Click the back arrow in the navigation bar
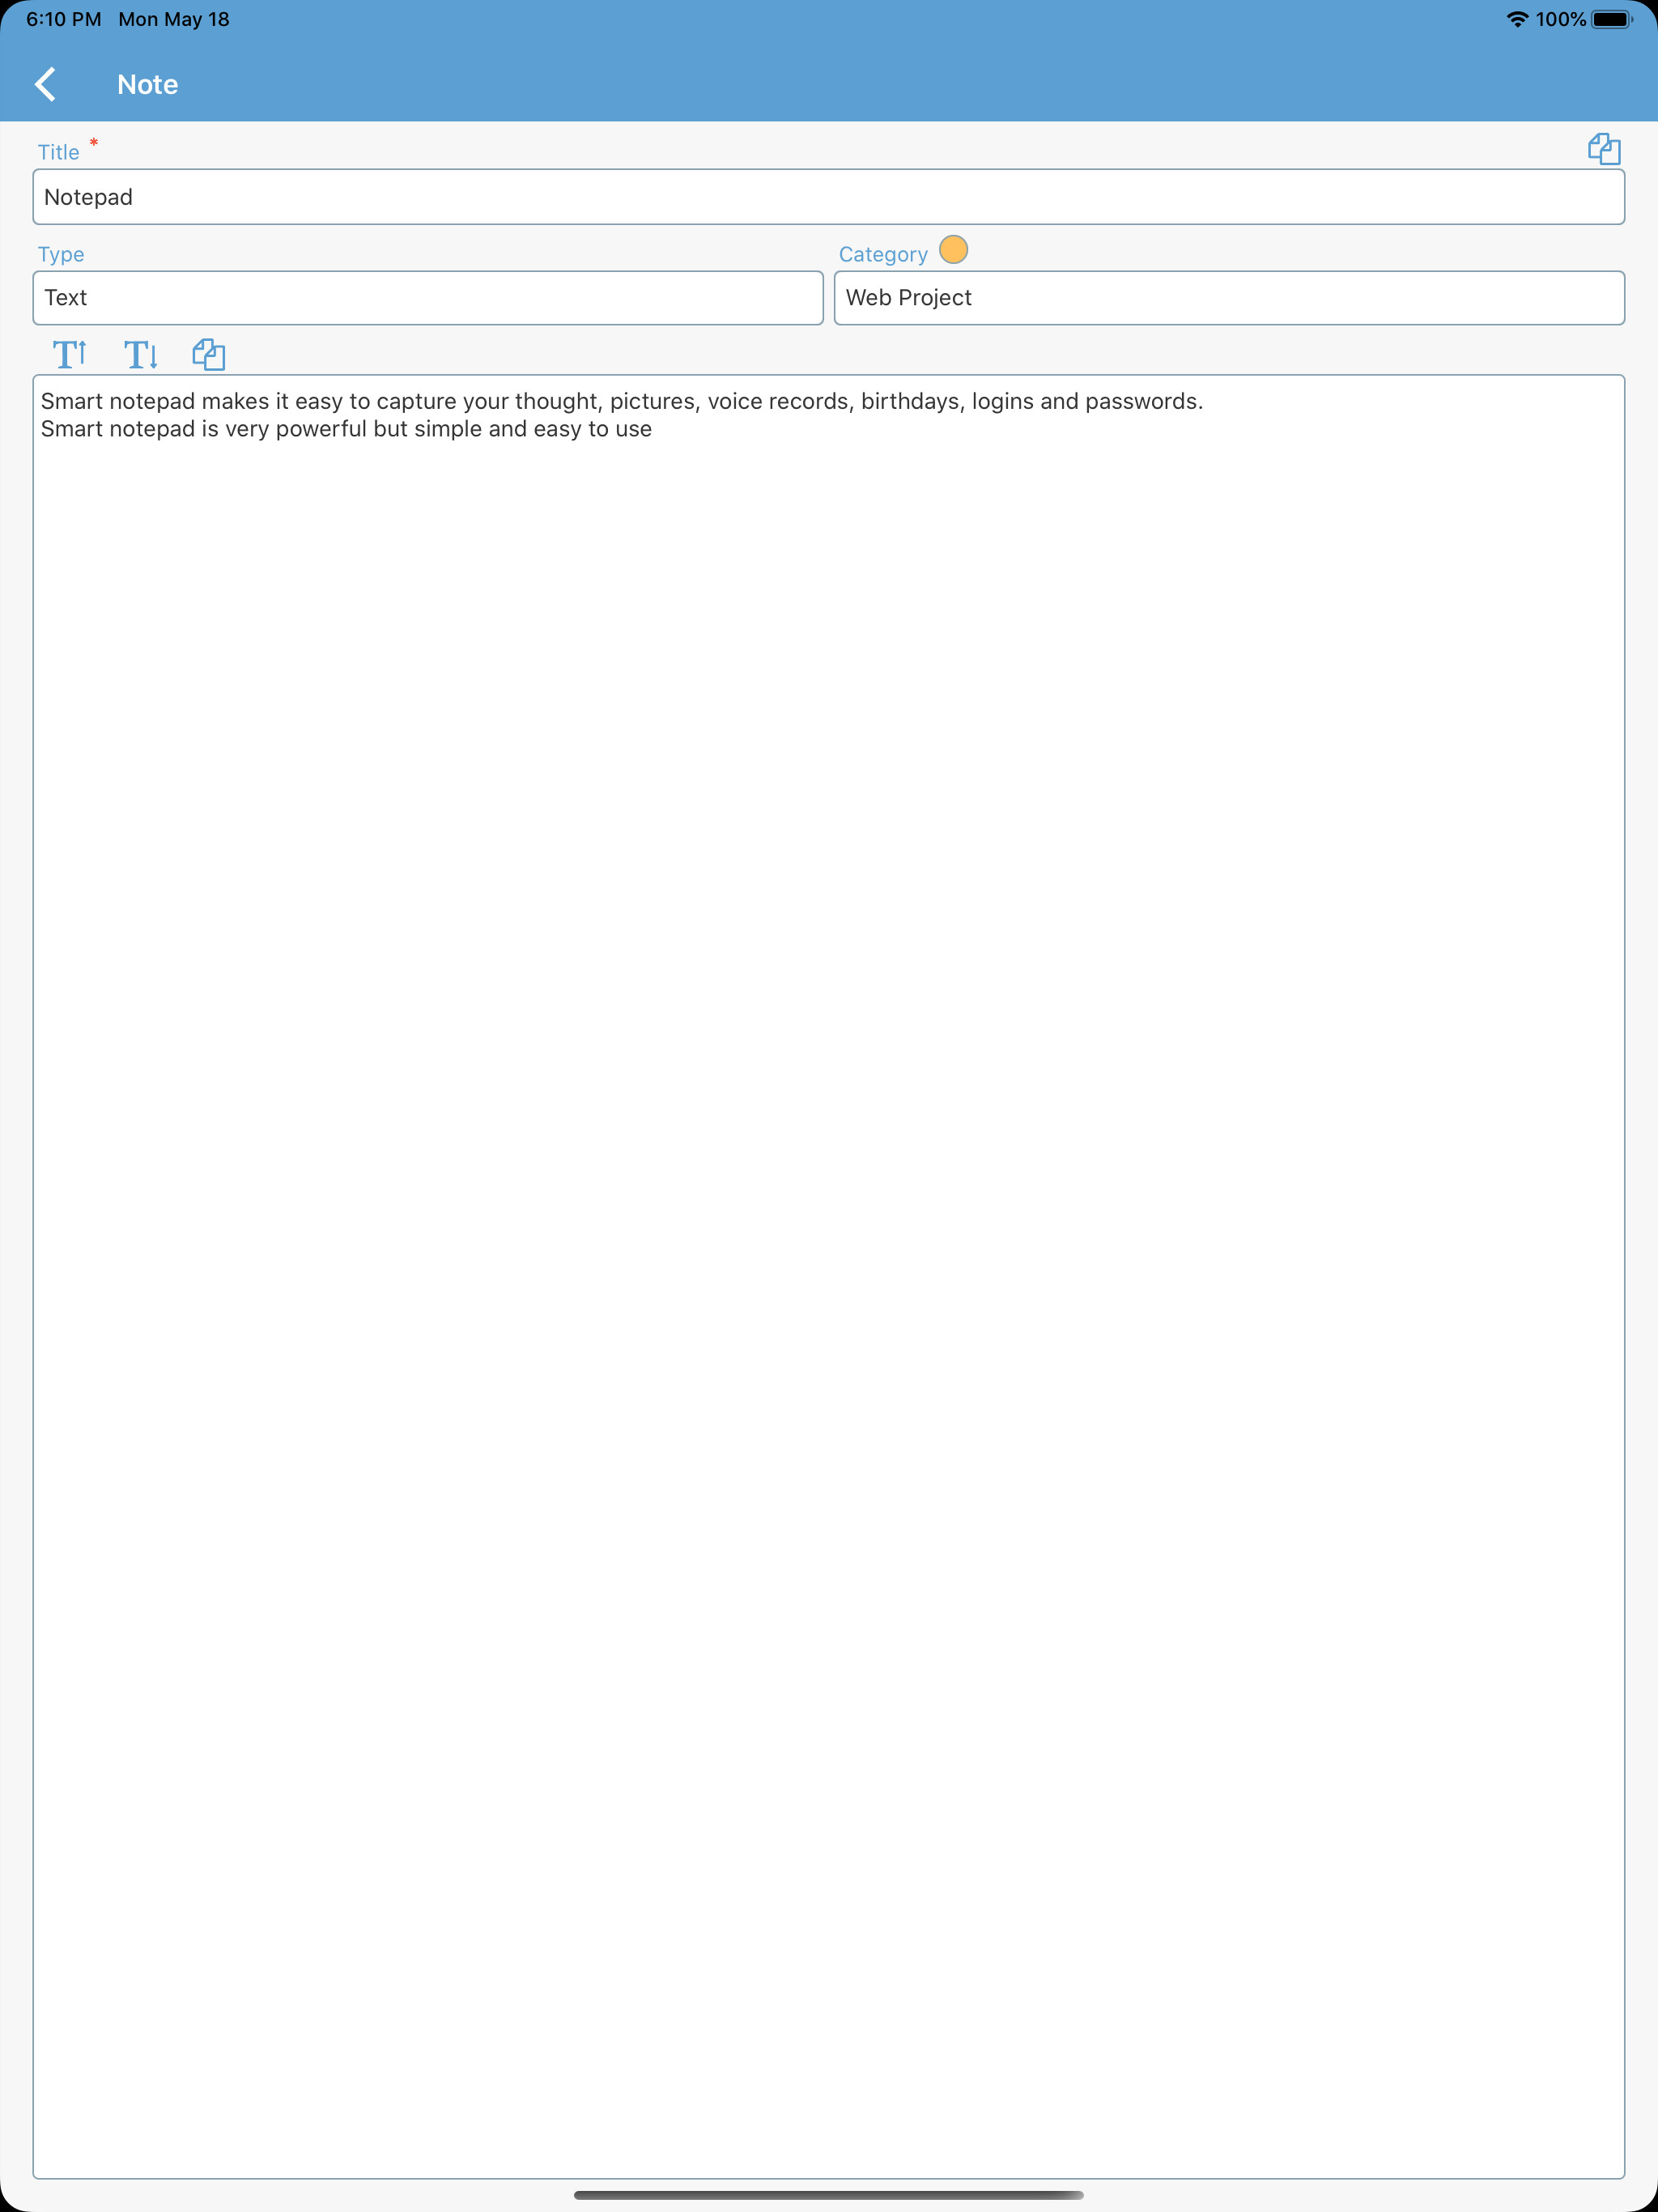 pyautogui.click(x=47, y=83)
